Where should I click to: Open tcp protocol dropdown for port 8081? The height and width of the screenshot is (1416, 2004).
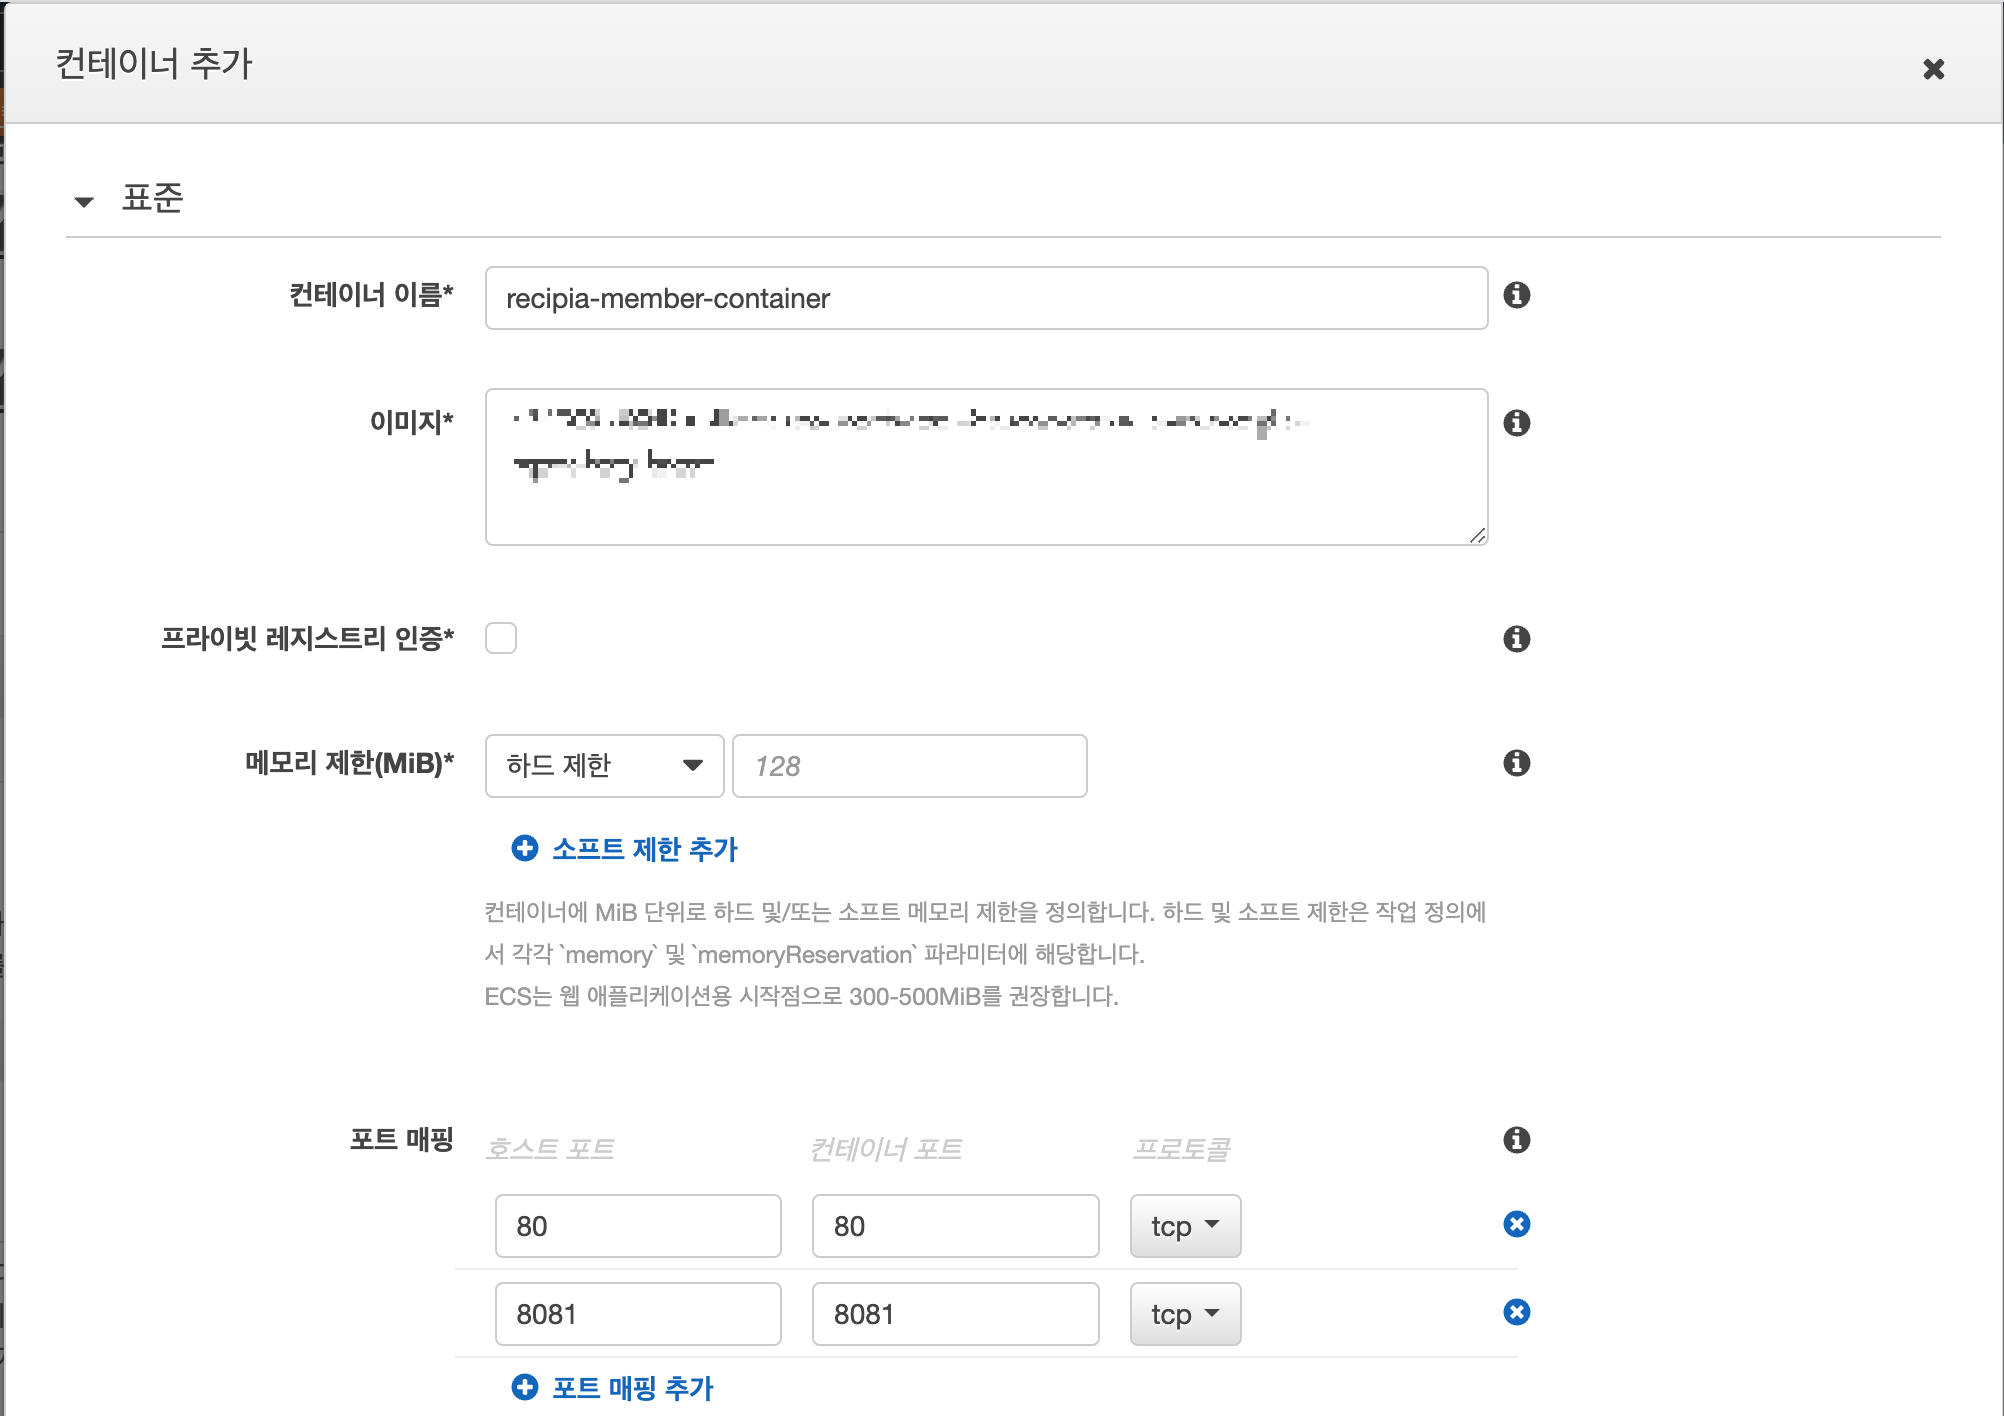[1185, 1314]
